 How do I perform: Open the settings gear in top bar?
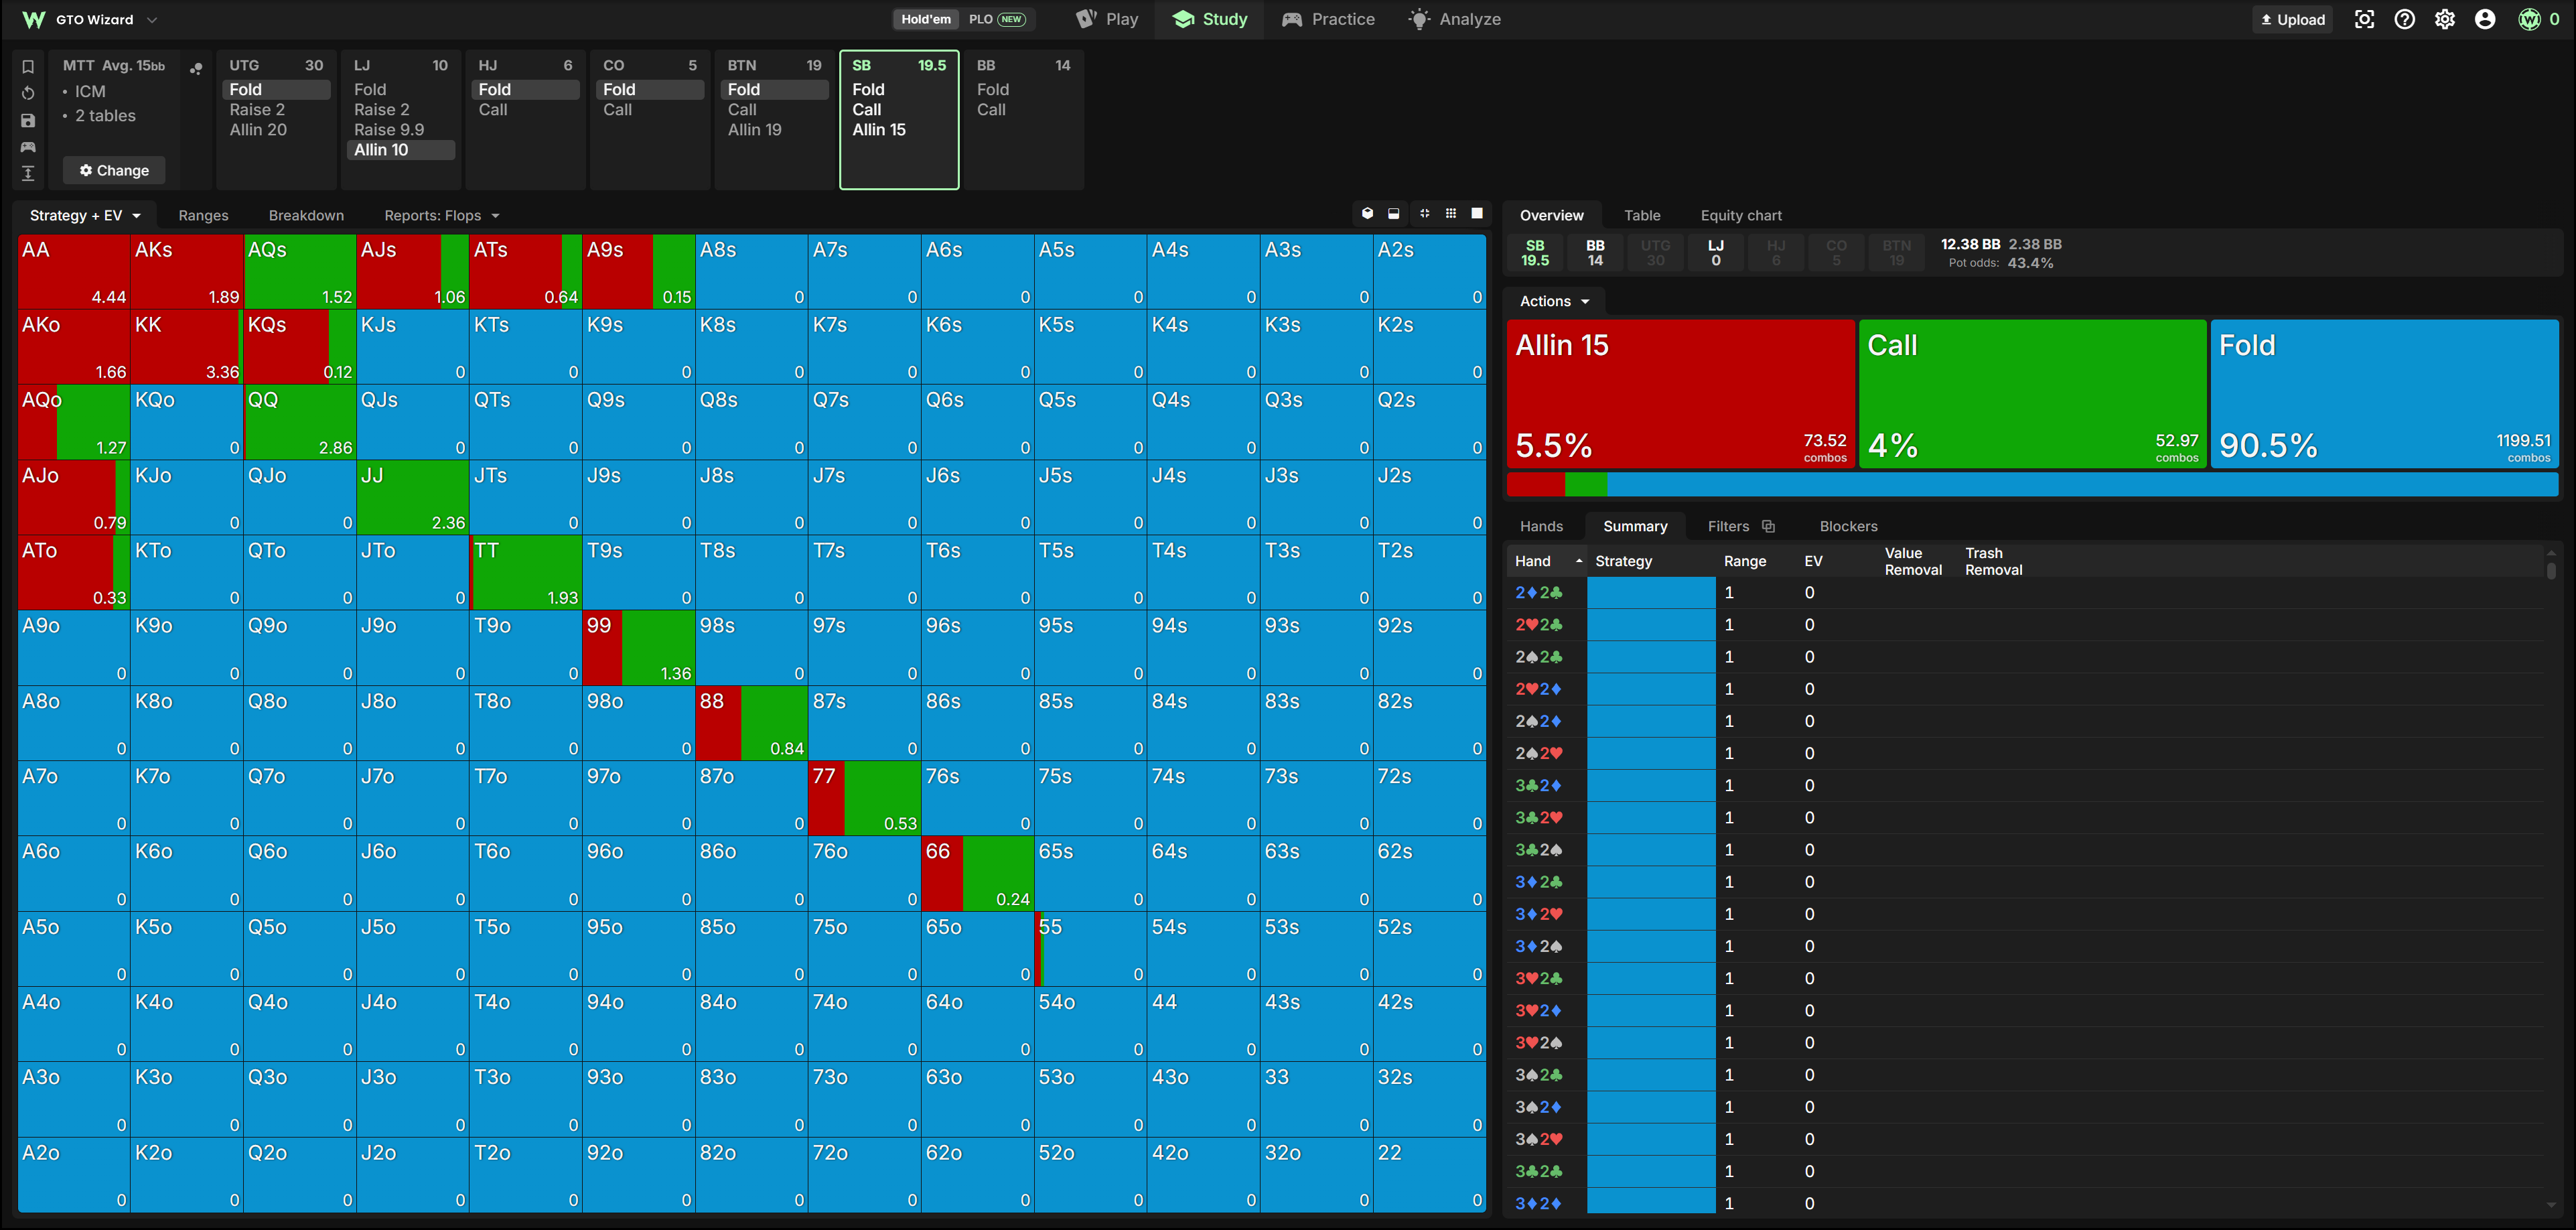click(x=2444, y=19)
